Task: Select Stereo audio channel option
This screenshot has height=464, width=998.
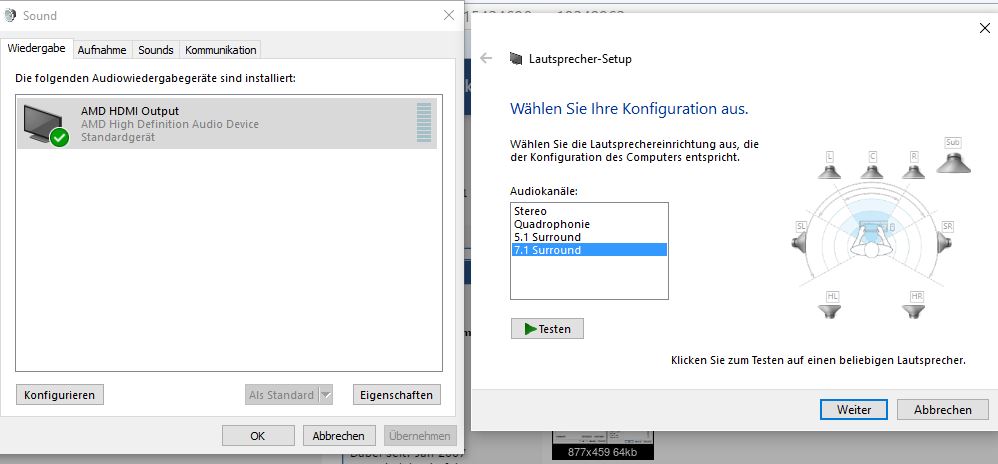Action: (x=589, y=211)
